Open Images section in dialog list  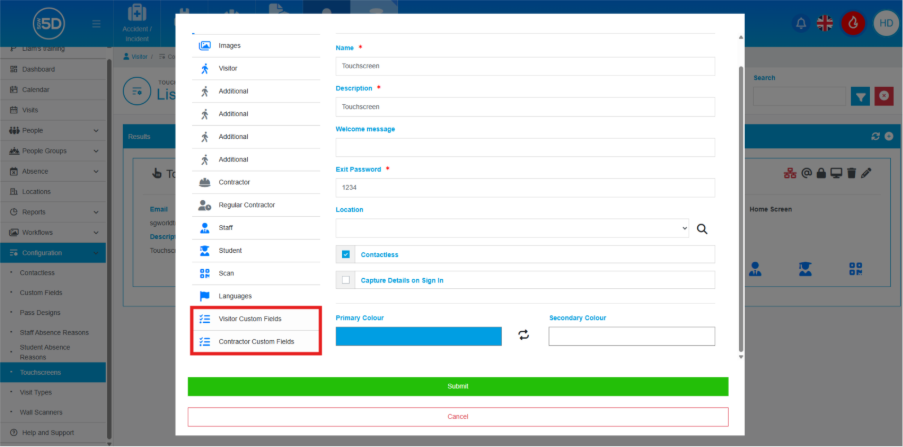click(x=256, y=46)
